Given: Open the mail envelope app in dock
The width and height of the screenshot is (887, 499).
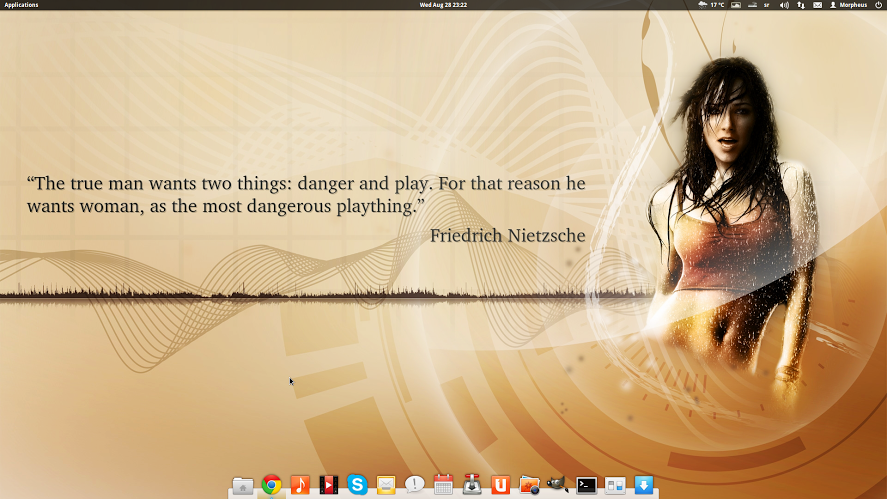Looking at the screenshot, I should [386, 485].
